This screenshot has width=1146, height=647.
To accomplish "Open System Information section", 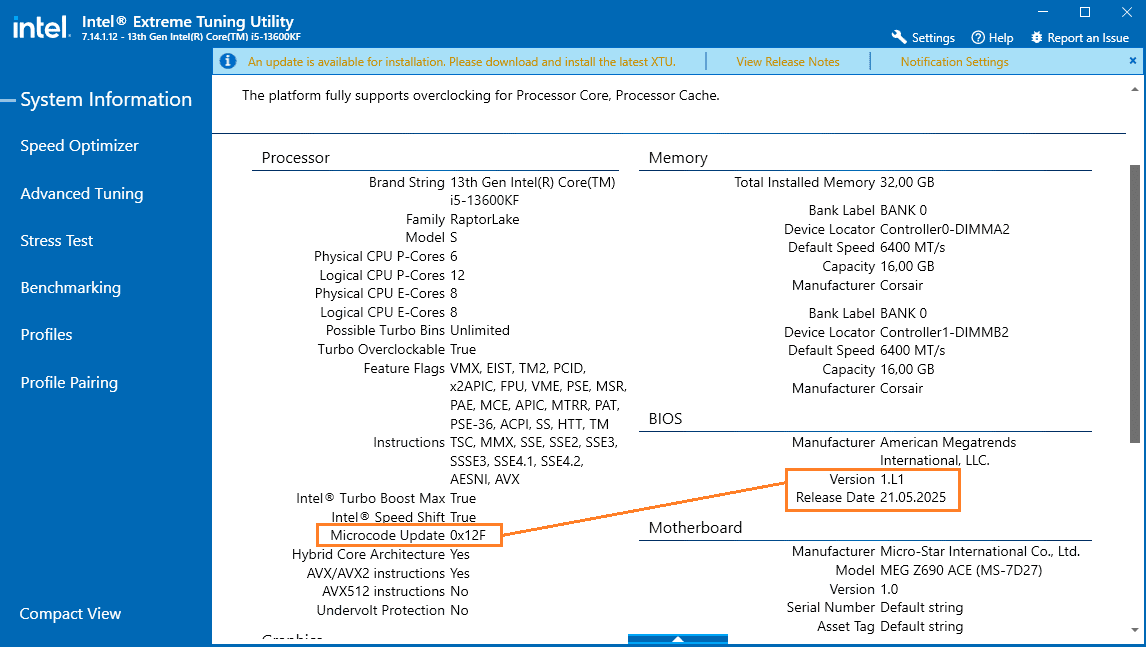I will click(106, 99).
